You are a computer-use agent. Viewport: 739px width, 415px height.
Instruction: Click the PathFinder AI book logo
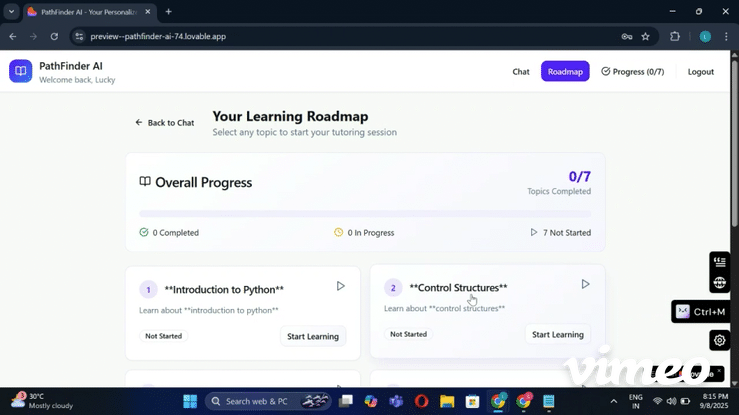tap(21, 71)
